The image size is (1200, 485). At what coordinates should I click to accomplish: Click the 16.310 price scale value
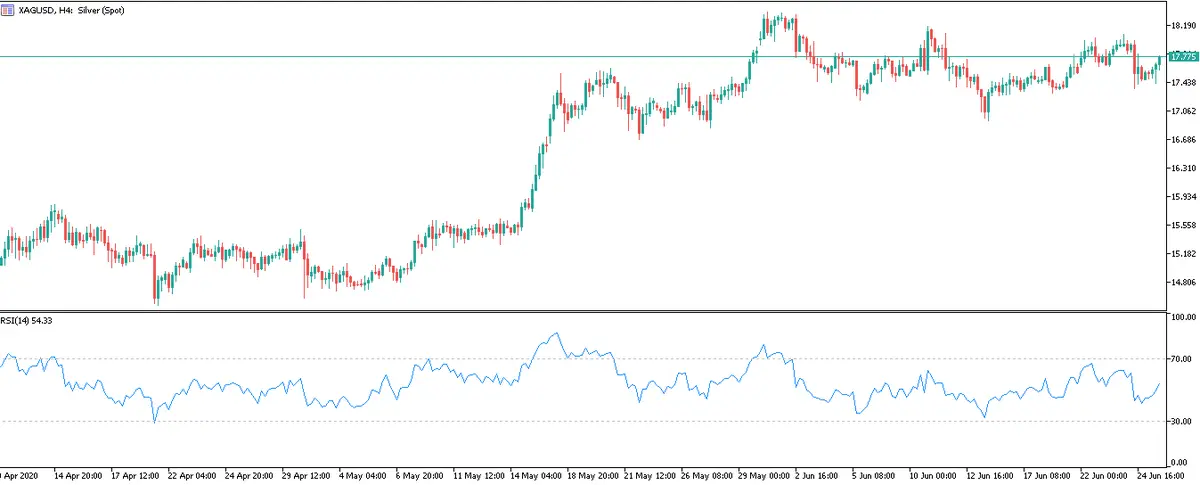pyautogui.click(x=1182, y=168)
